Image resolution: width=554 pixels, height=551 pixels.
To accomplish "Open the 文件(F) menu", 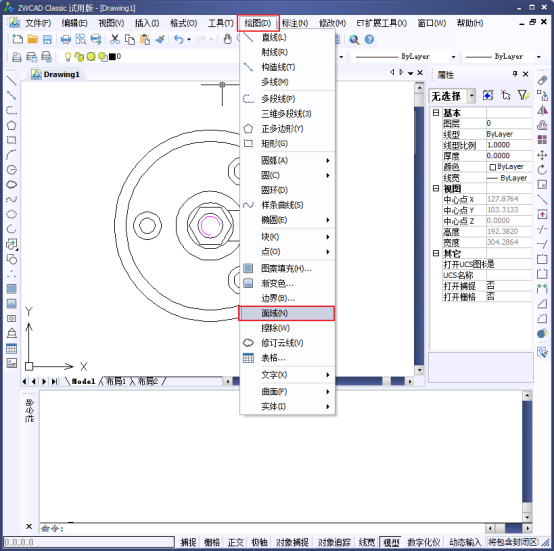I will point(38,23).
